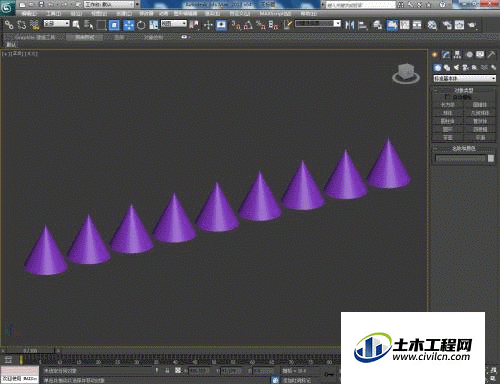Switch to the Modify command panel tab
The image size is (500, 384).
[x=446, y=54]
